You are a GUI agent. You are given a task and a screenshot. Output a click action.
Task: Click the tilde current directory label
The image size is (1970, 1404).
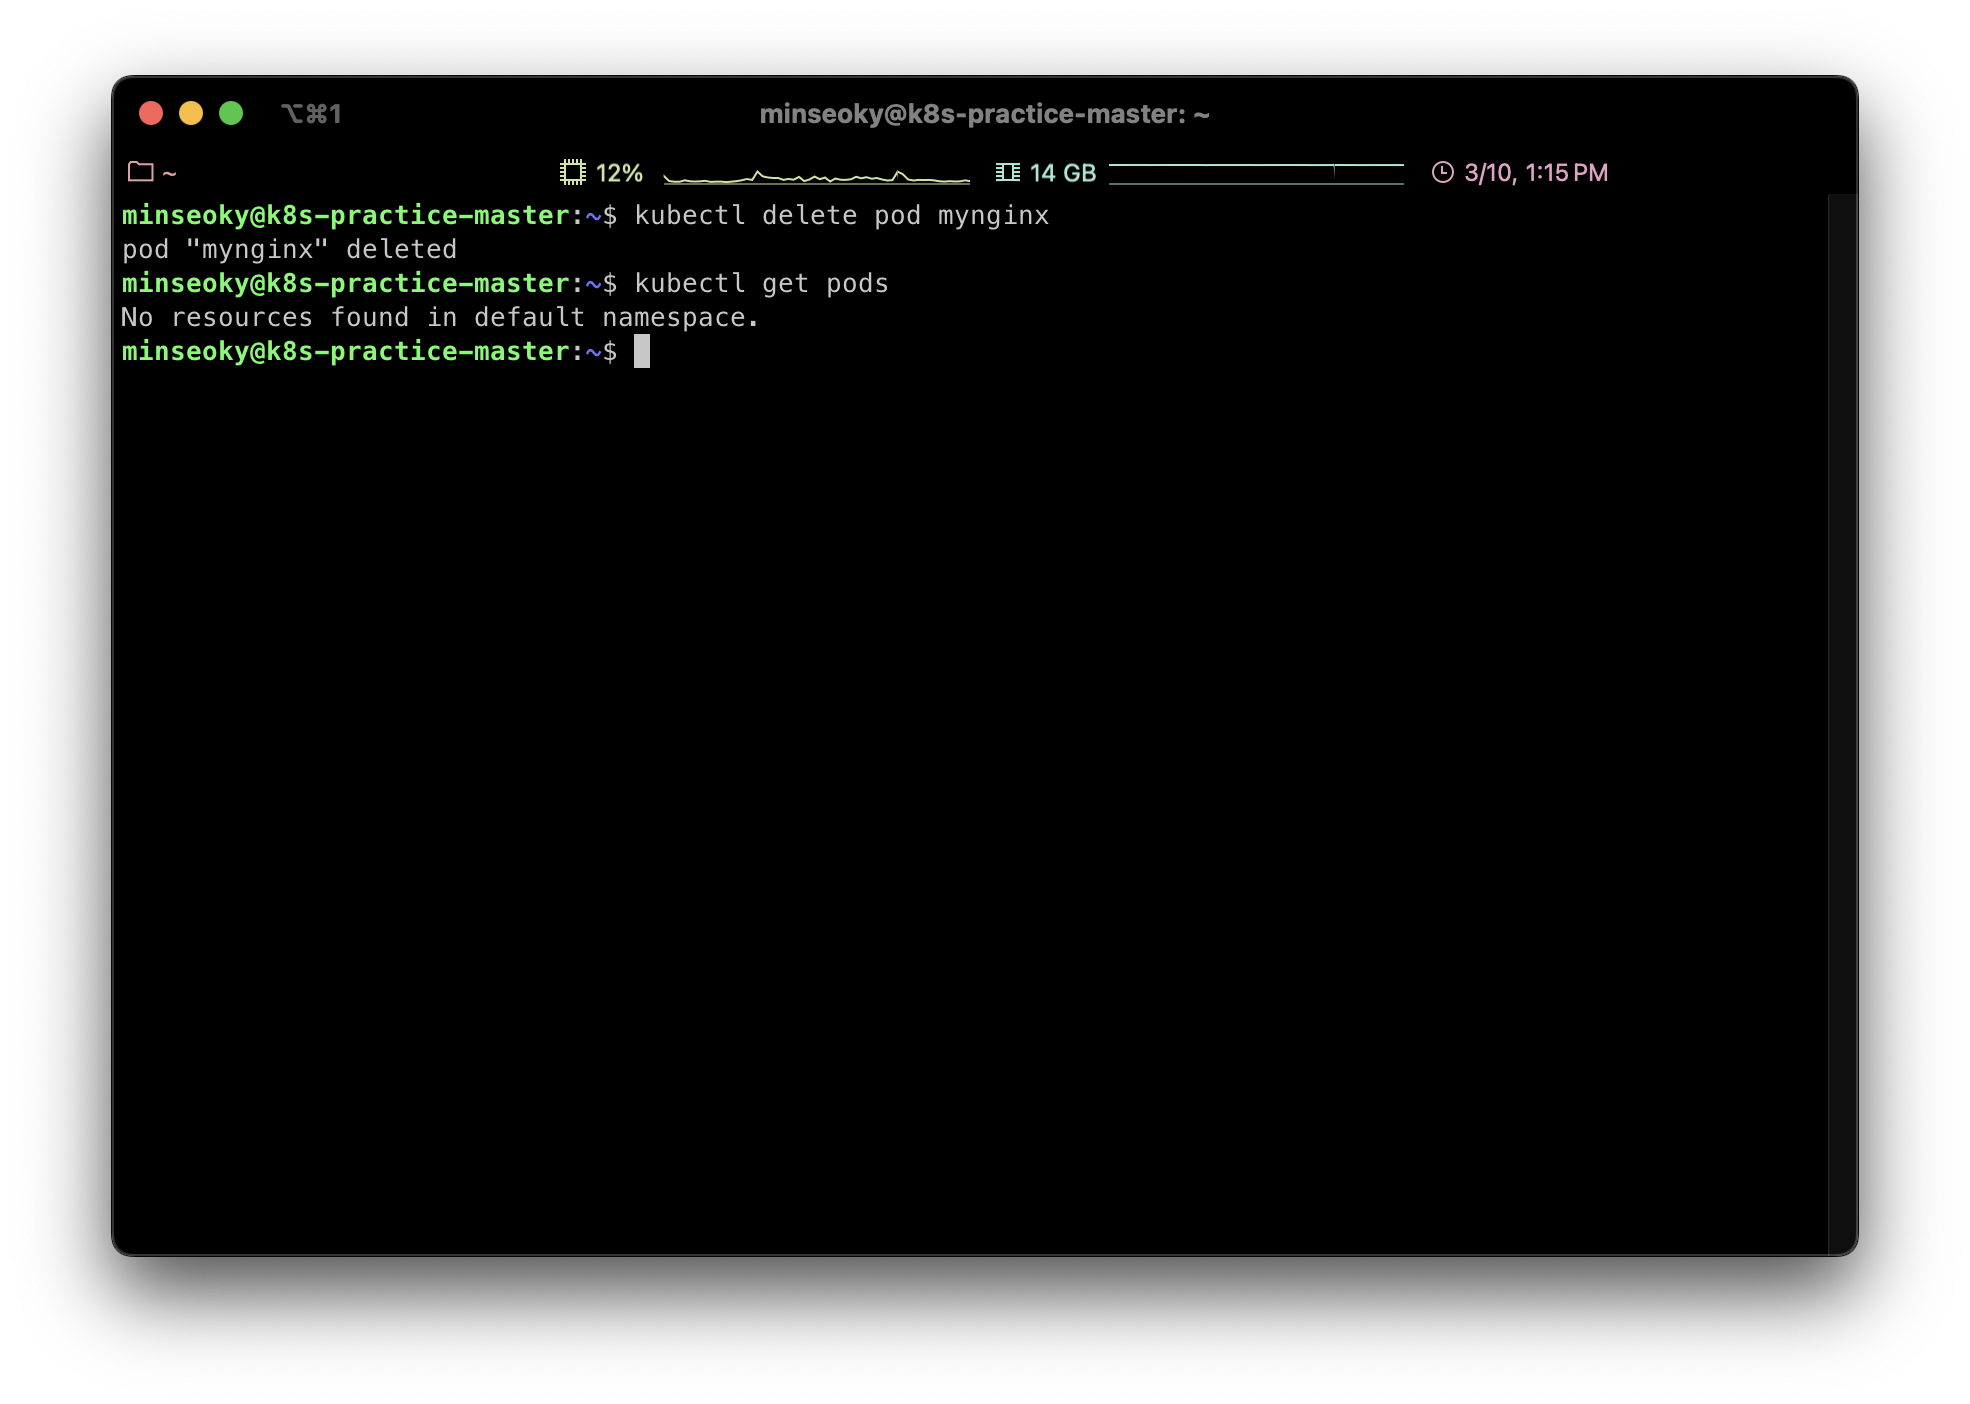[x=170, y=173]
